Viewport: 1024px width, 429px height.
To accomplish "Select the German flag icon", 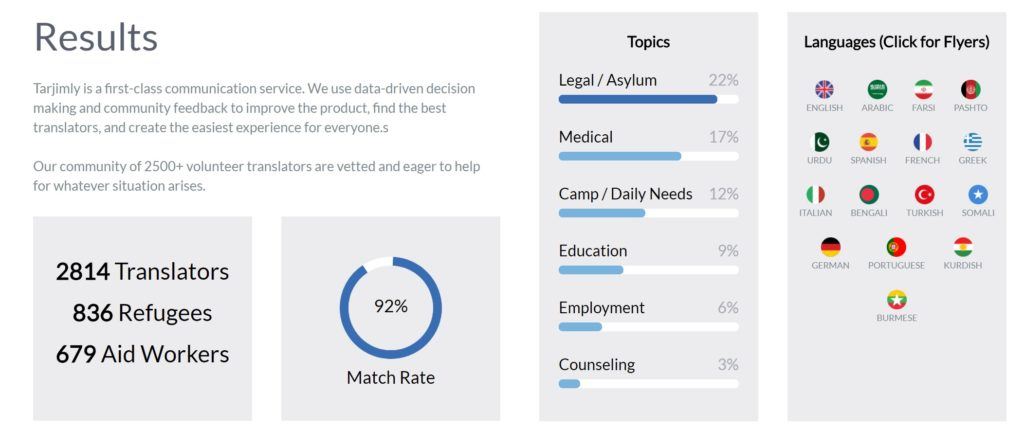I will 830,247.
